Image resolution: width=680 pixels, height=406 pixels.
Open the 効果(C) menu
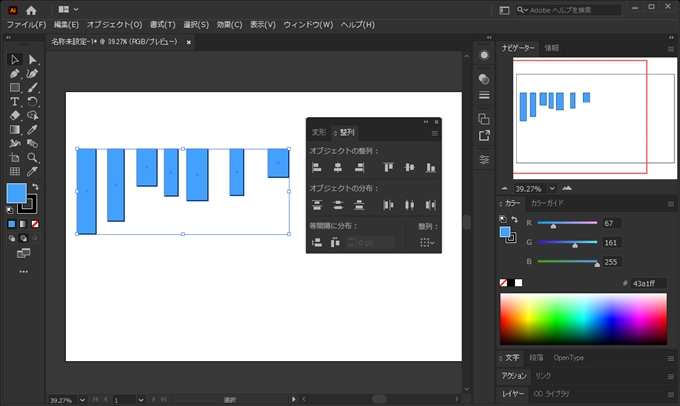tap(229, 25)
